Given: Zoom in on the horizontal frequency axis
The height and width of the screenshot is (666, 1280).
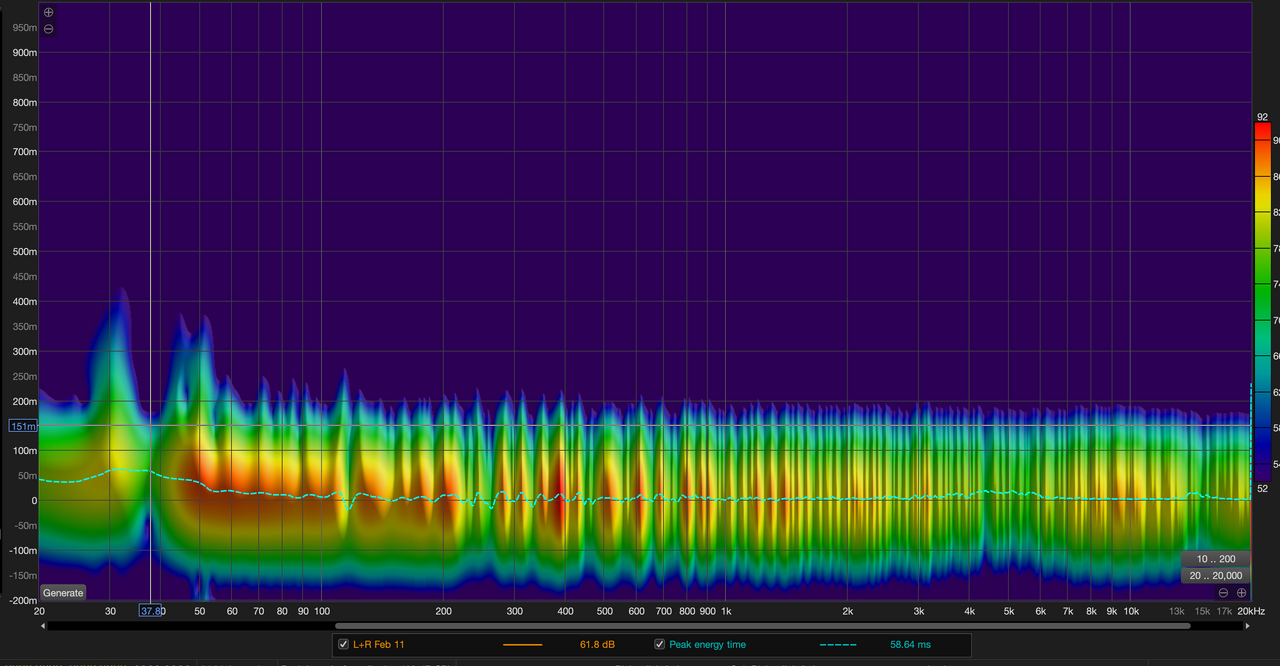Looking at the screenshot, I should point(1241,593).
